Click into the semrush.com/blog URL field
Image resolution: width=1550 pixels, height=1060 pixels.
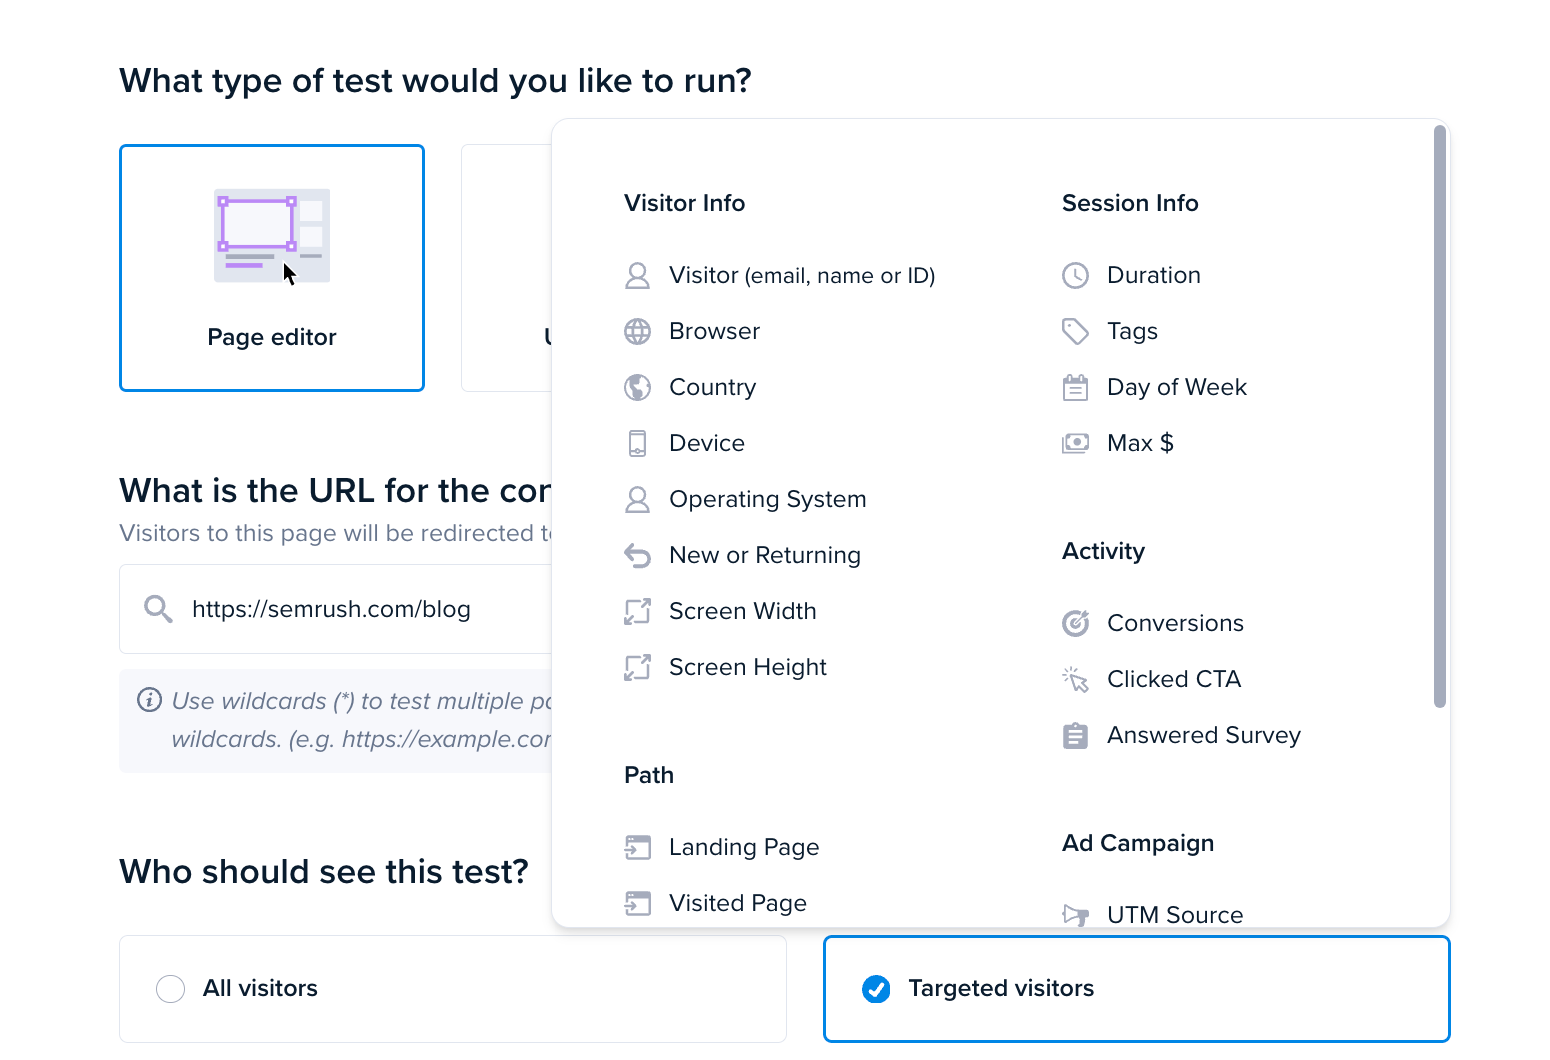point(336,609)
